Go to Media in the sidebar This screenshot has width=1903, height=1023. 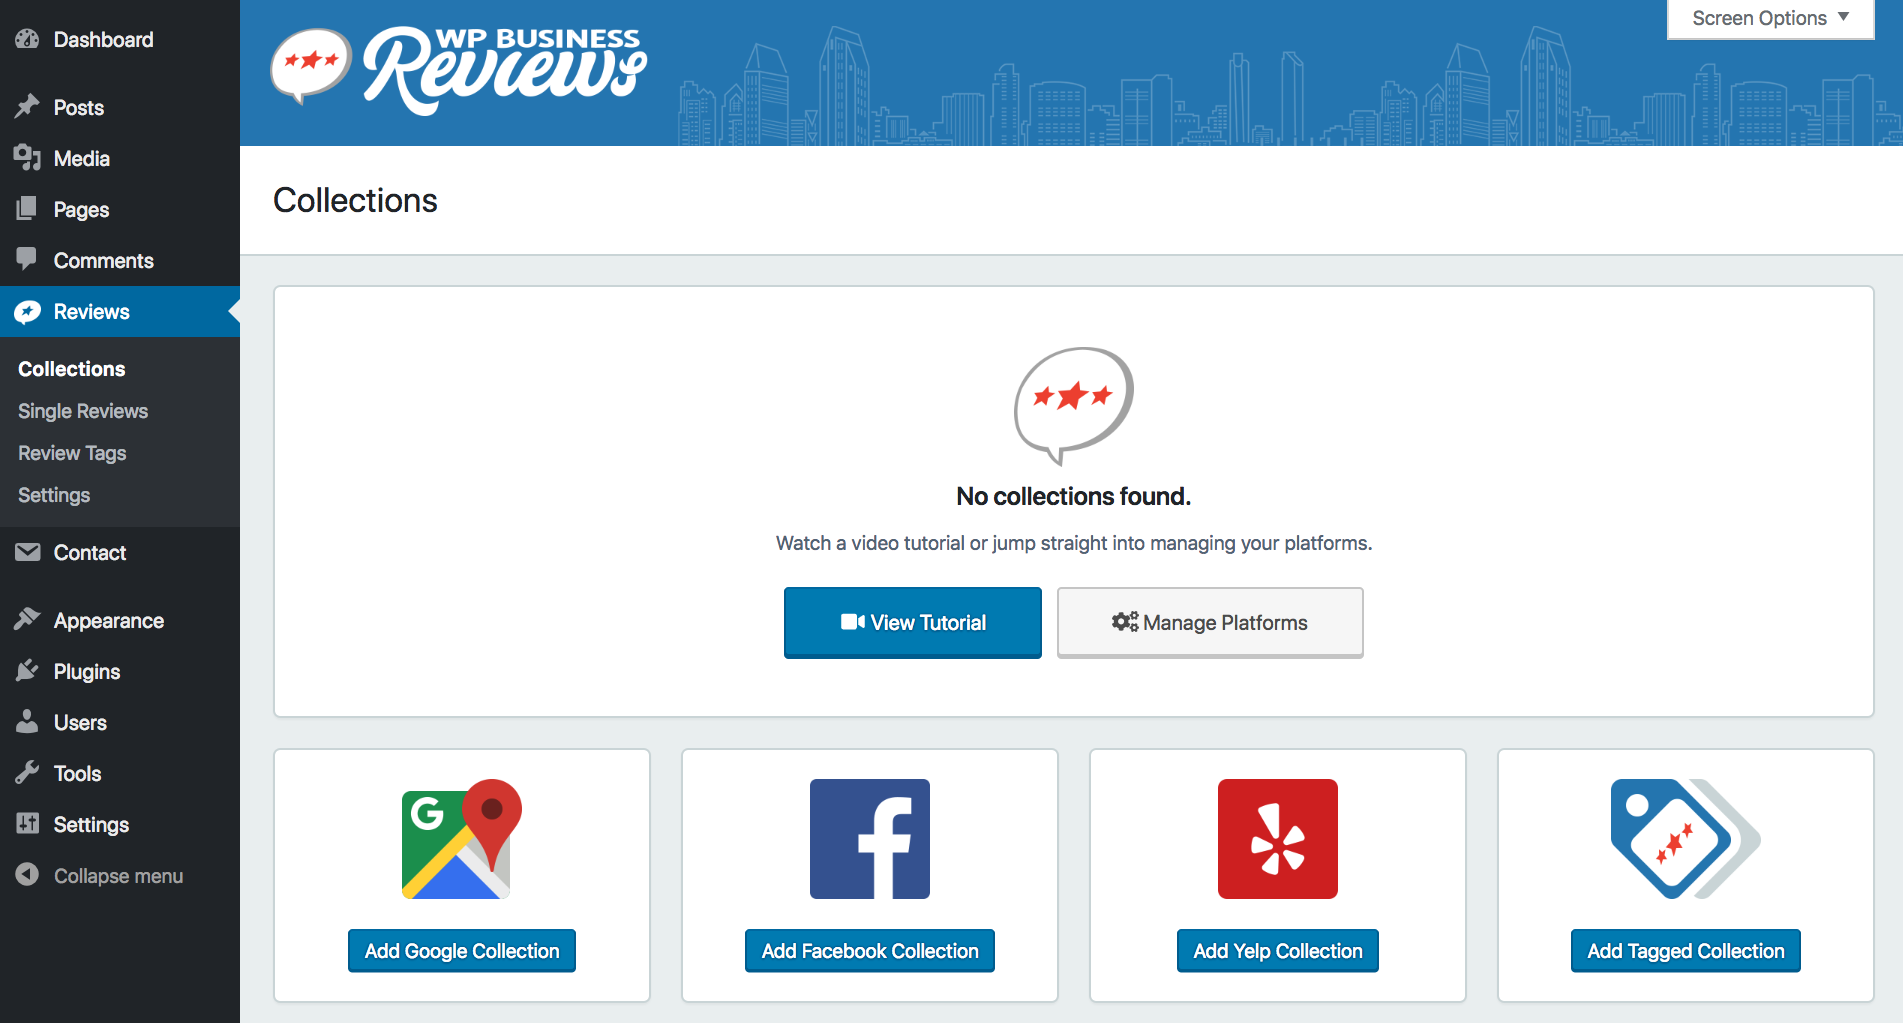point(120,158)
